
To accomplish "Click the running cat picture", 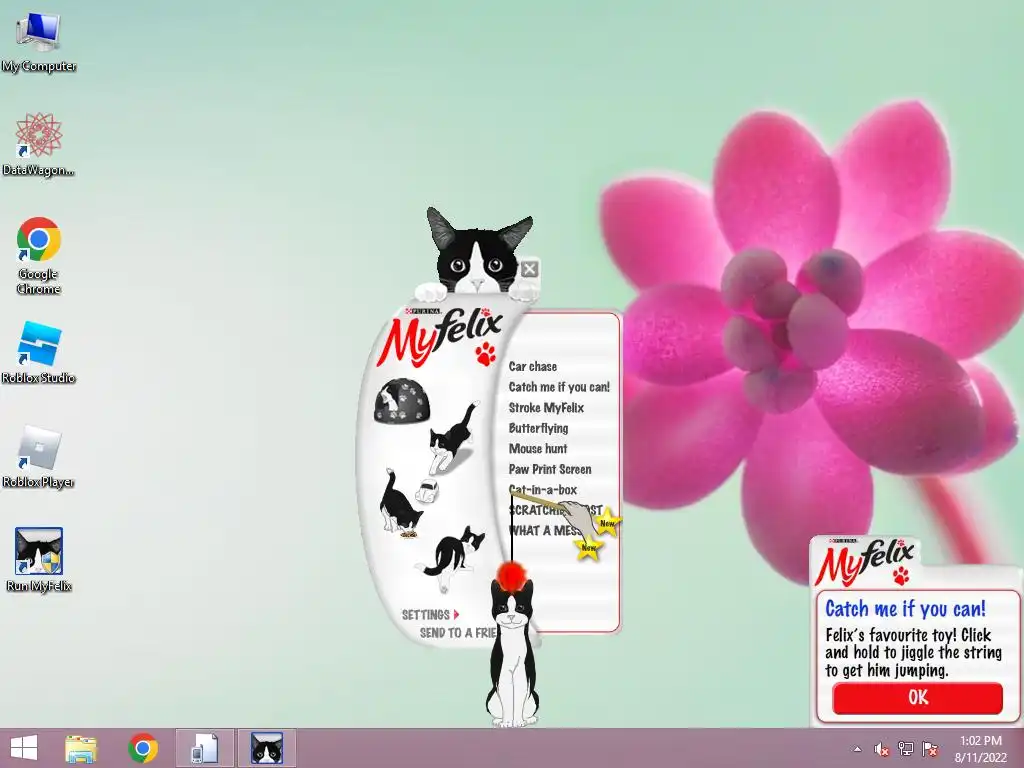I will 453,437.
